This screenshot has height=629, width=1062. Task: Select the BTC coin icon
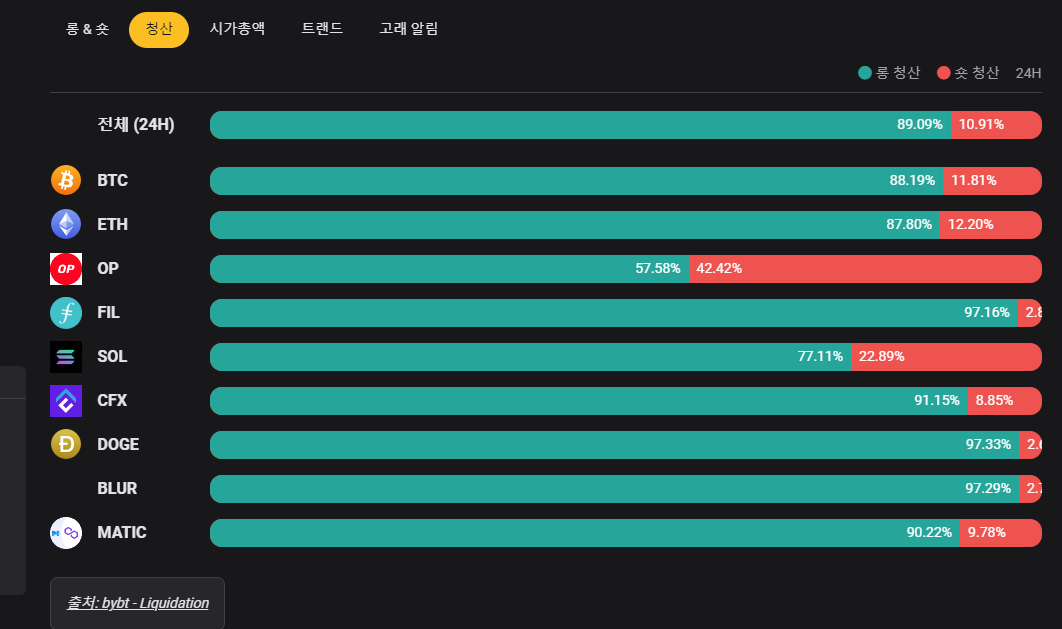[65, 180]
